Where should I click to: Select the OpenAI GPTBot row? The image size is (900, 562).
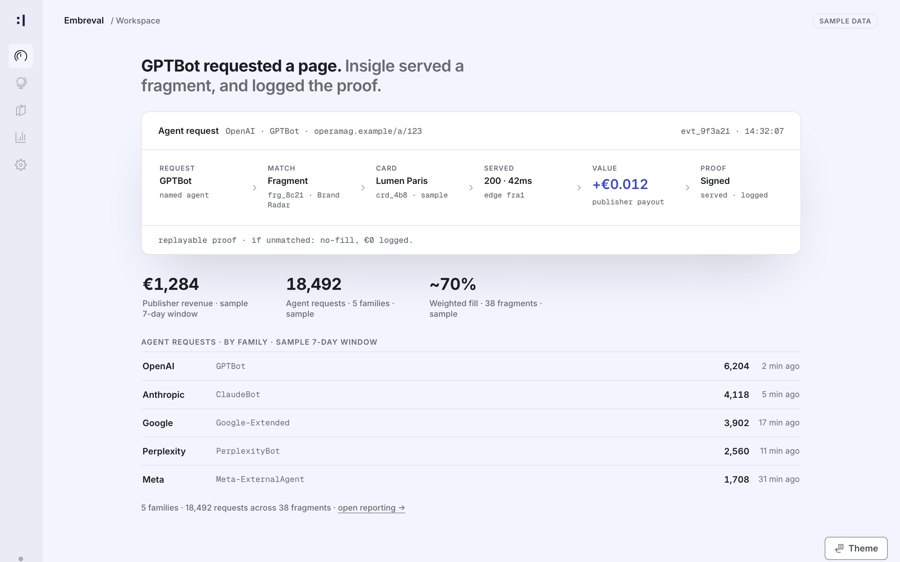(x=471, y=366)
